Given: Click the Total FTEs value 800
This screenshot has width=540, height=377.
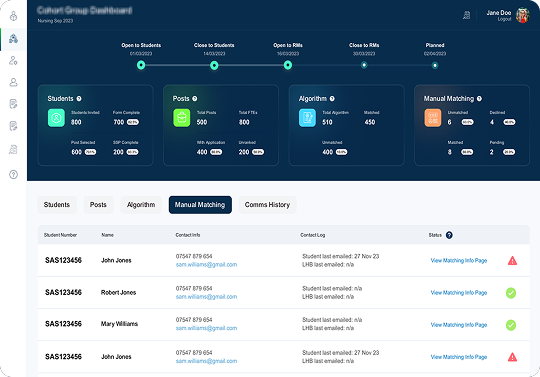Looking at the screenshot, I should pos(244,122).
